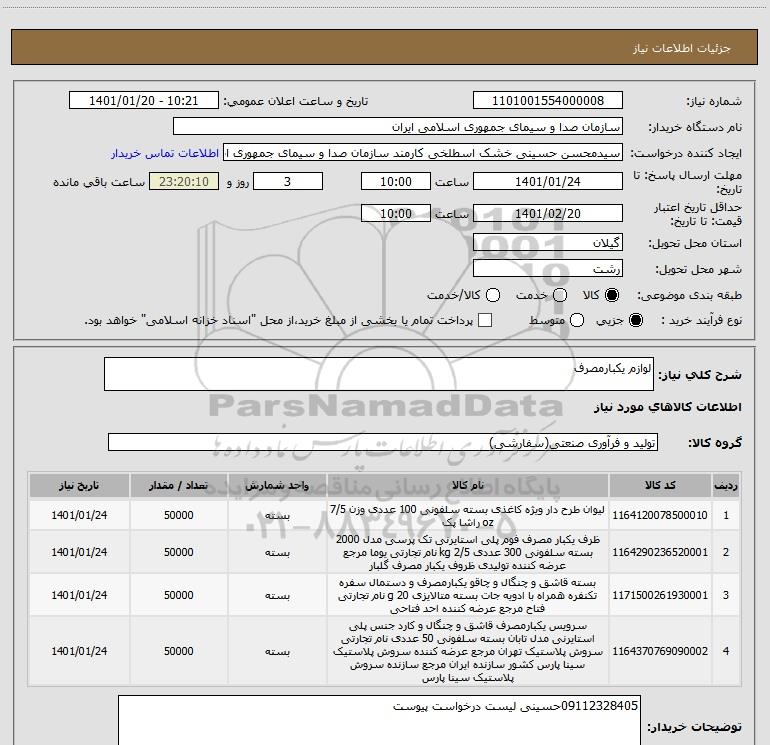Click the response deadline date 1401/01/24 field
Image resolution: width=770 pixels, height=745 pixels.
click(548, 181)
